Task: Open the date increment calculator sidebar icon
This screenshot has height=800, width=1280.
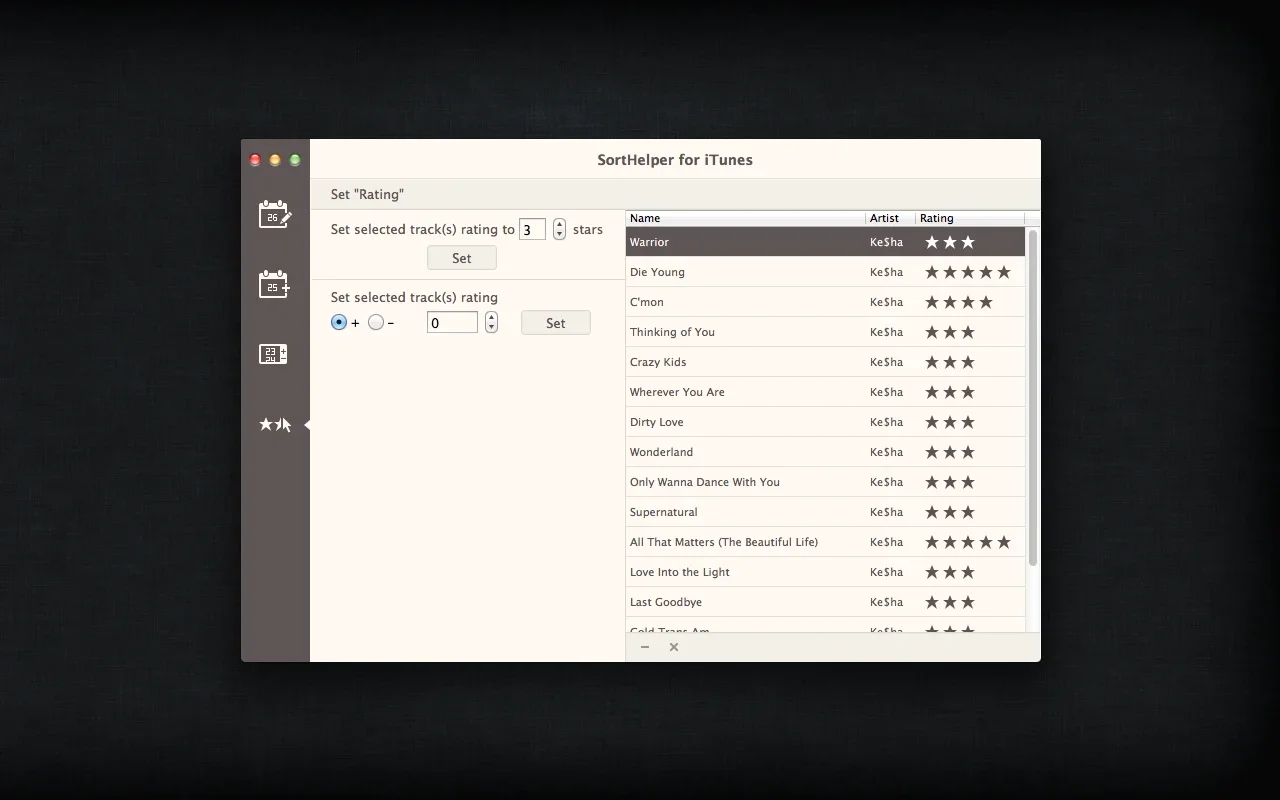Action: point(273,354)
